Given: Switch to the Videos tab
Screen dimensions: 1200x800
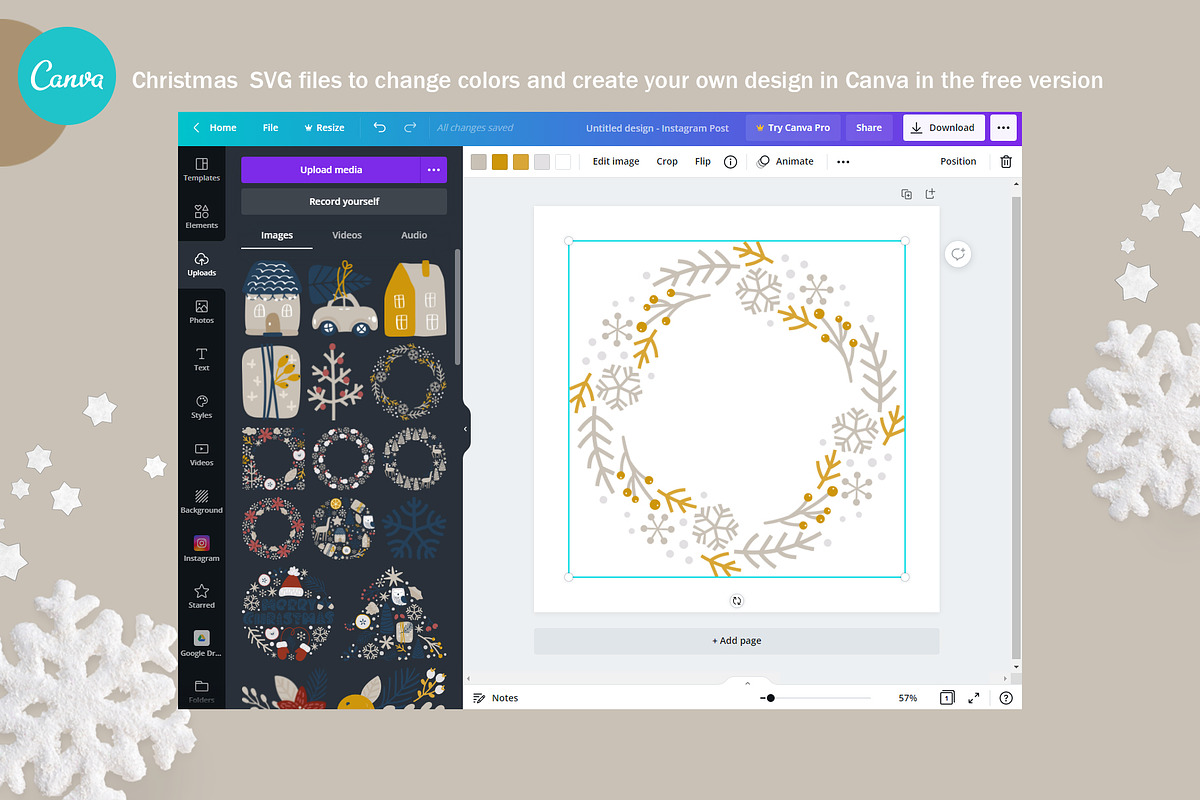Looking at the screenshot, I should 347,235.
